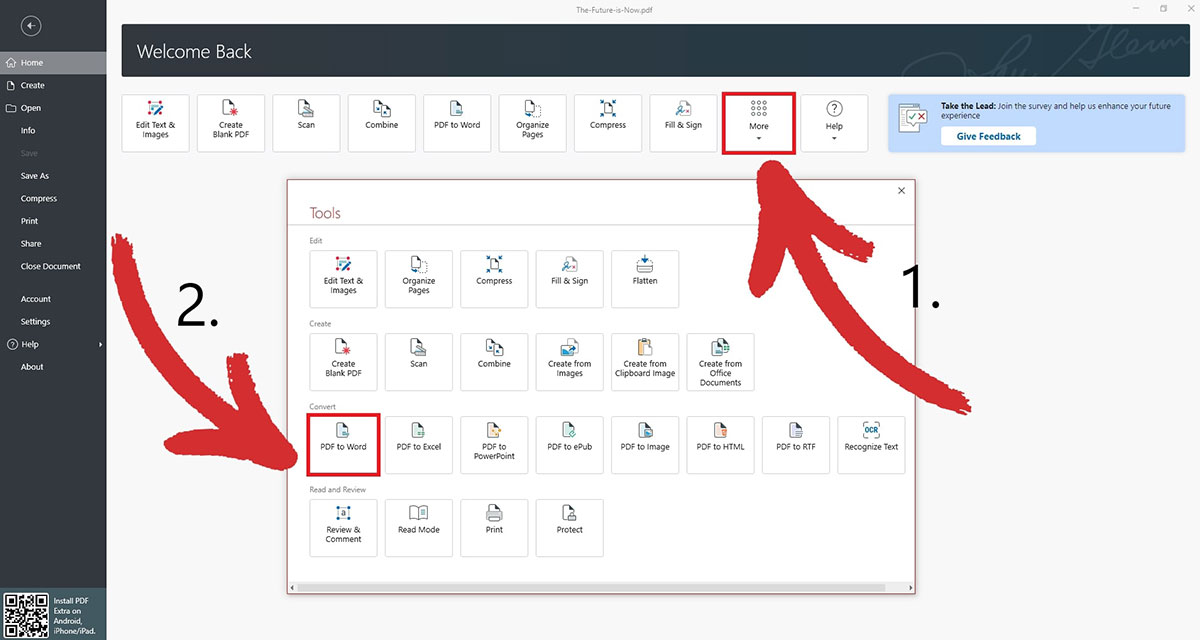
Task: Select Save As in the sidebar
Action: (35, 176)
